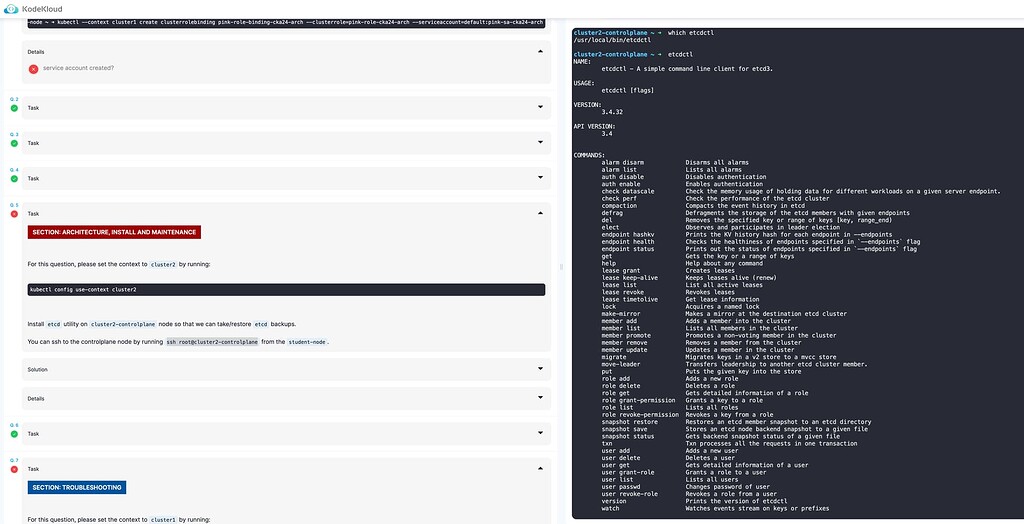
Task: Expand the Details panel under Q.5
Action: [x=541, y=398]
